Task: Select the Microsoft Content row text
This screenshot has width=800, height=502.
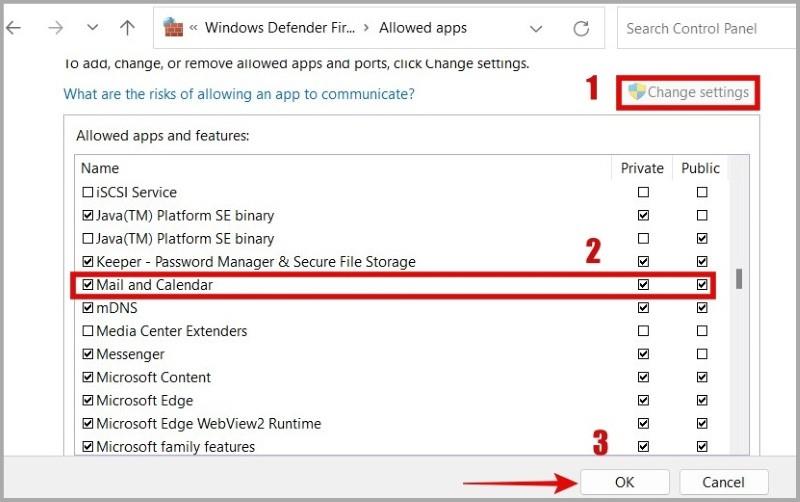Action: (154, 378)
